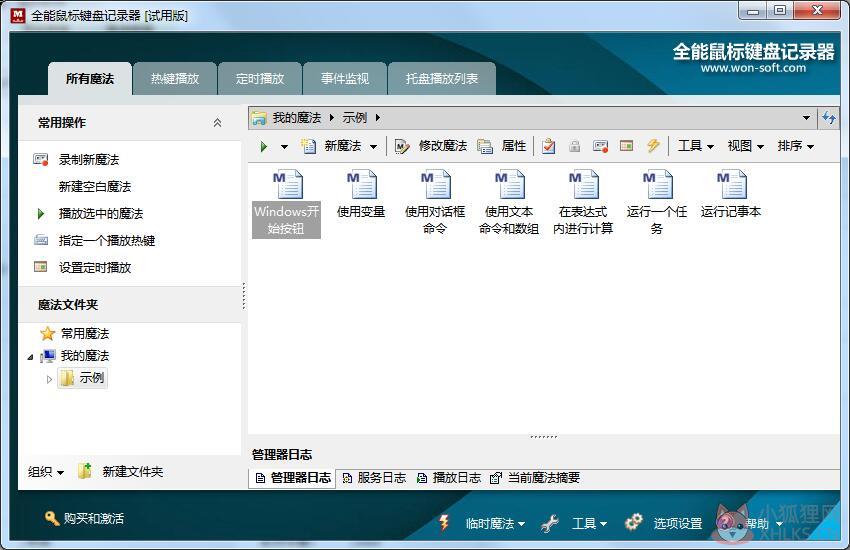Select the 托盘播放列表 tab
Viewport: 850px width, 550px height.
[442, 79]
